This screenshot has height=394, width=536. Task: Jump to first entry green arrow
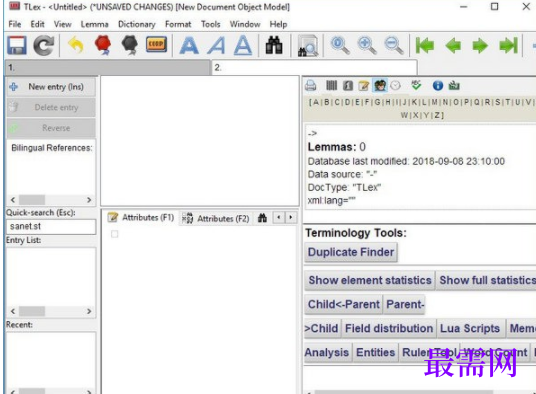tap(425, 45)
